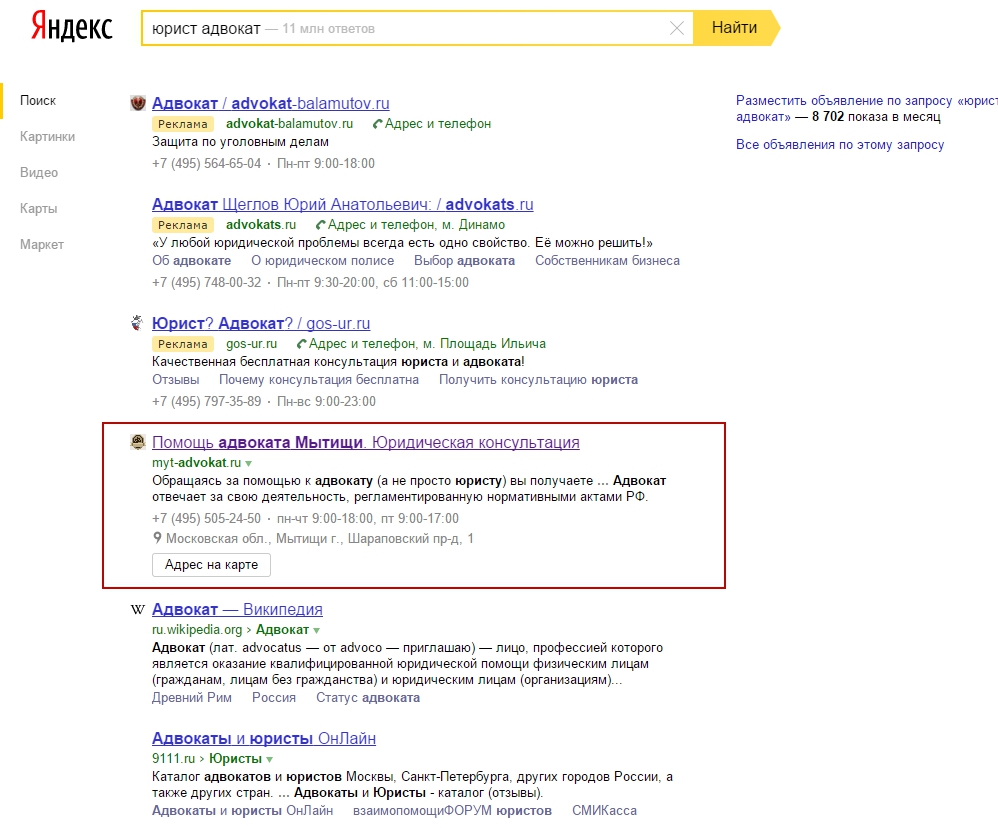Click the green 9111.ru URL
The image size is (998, 828).
click(174, 759)
